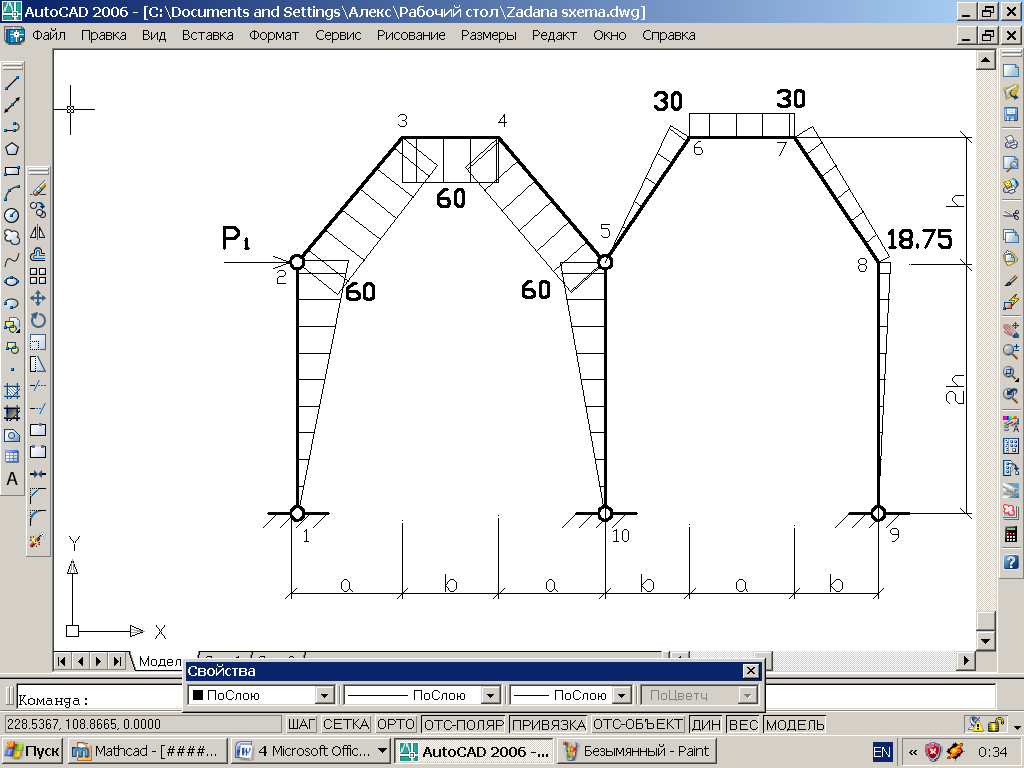The image size is (1024, 768).
Task: Open the Формат menu
Action: (274, 35)
